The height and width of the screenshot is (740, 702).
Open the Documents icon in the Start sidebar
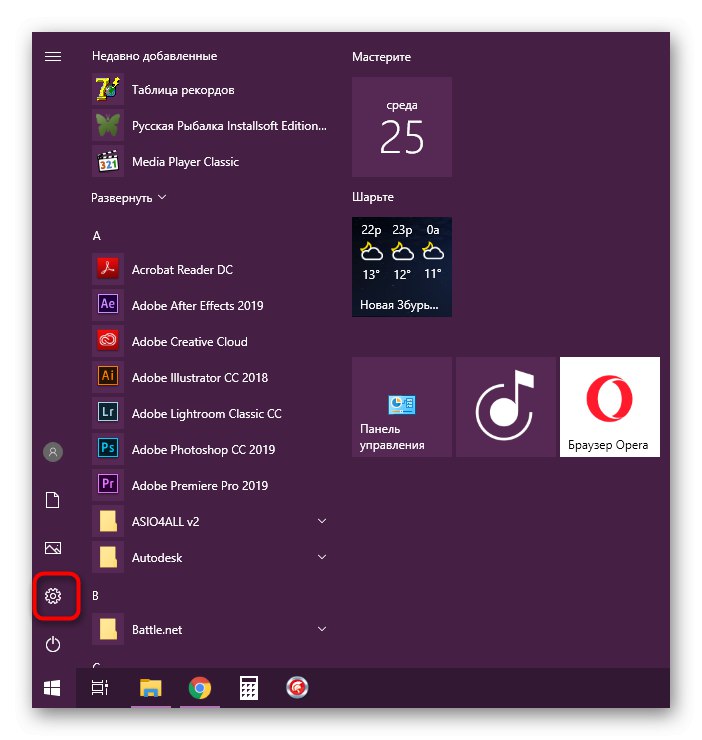(53, 500)
